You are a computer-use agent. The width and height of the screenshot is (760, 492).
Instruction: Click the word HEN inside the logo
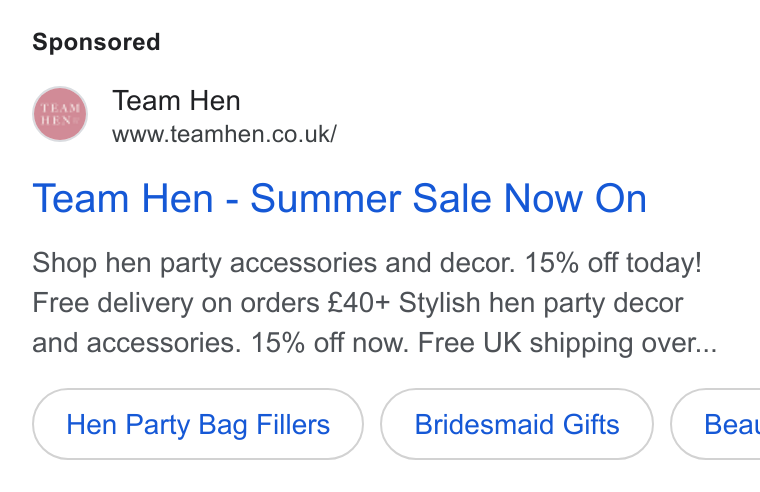(x=57, y=120)
